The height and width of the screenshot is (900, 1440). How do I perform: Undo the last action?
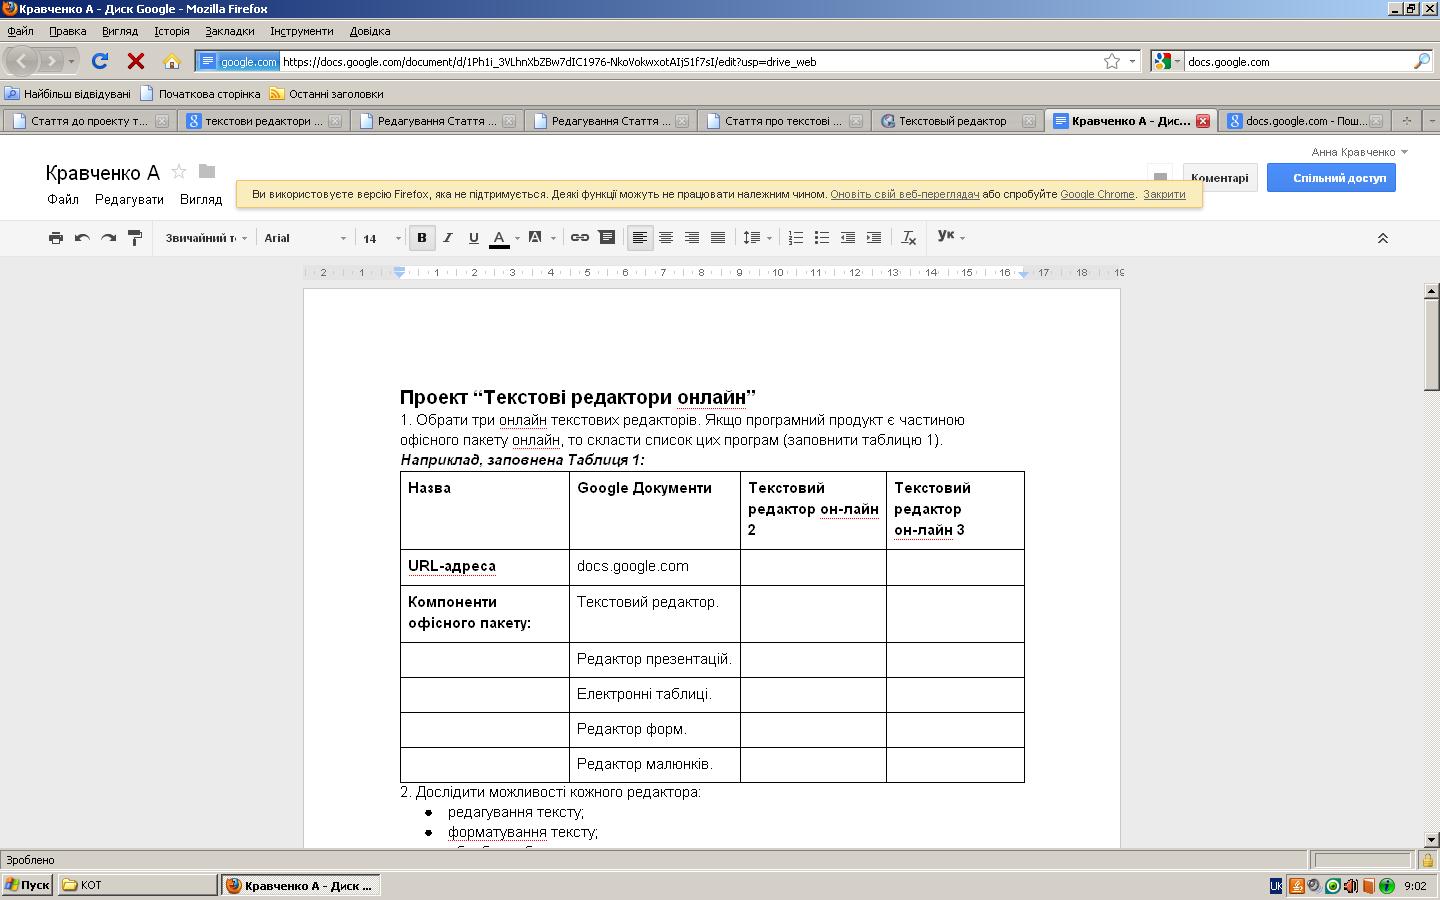click(82, 238)
